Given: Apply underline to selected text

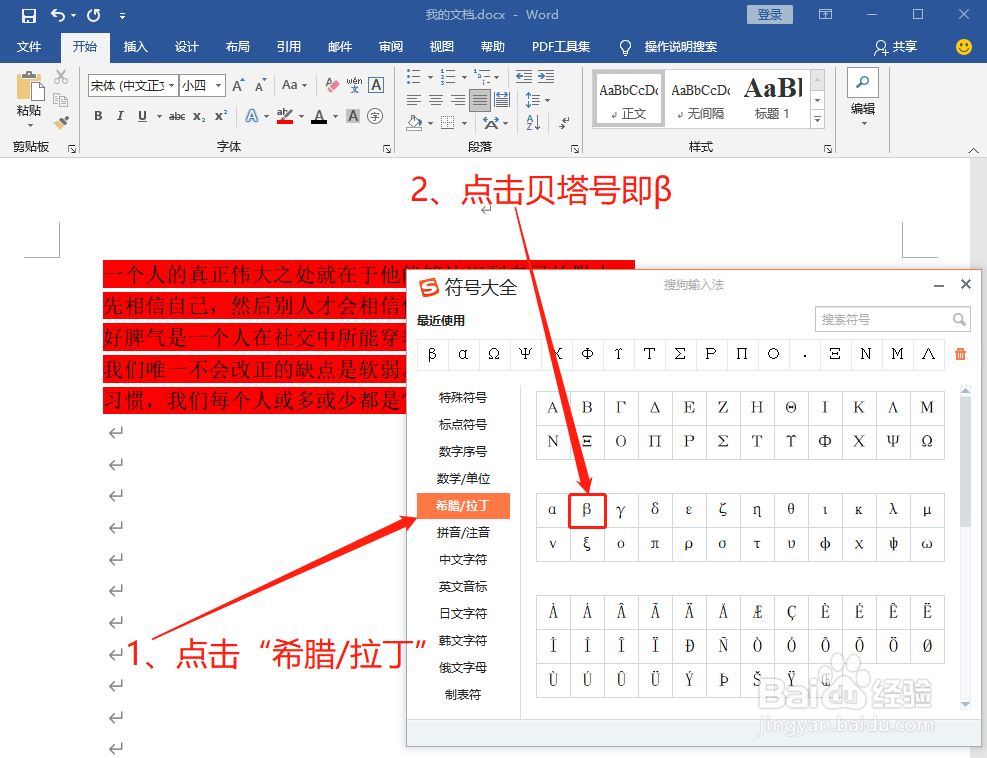Looking at the screenshot, I should click(x=142, y=116).
